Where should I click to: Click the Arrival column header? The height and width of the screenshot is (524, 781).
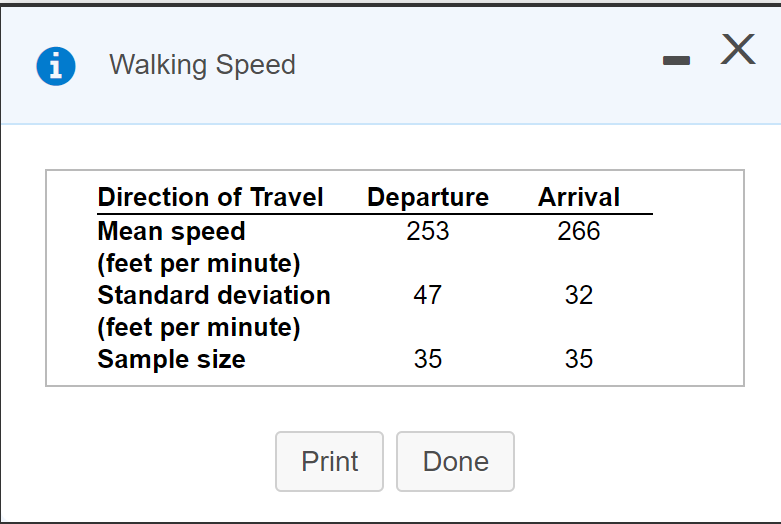[579, 197]
